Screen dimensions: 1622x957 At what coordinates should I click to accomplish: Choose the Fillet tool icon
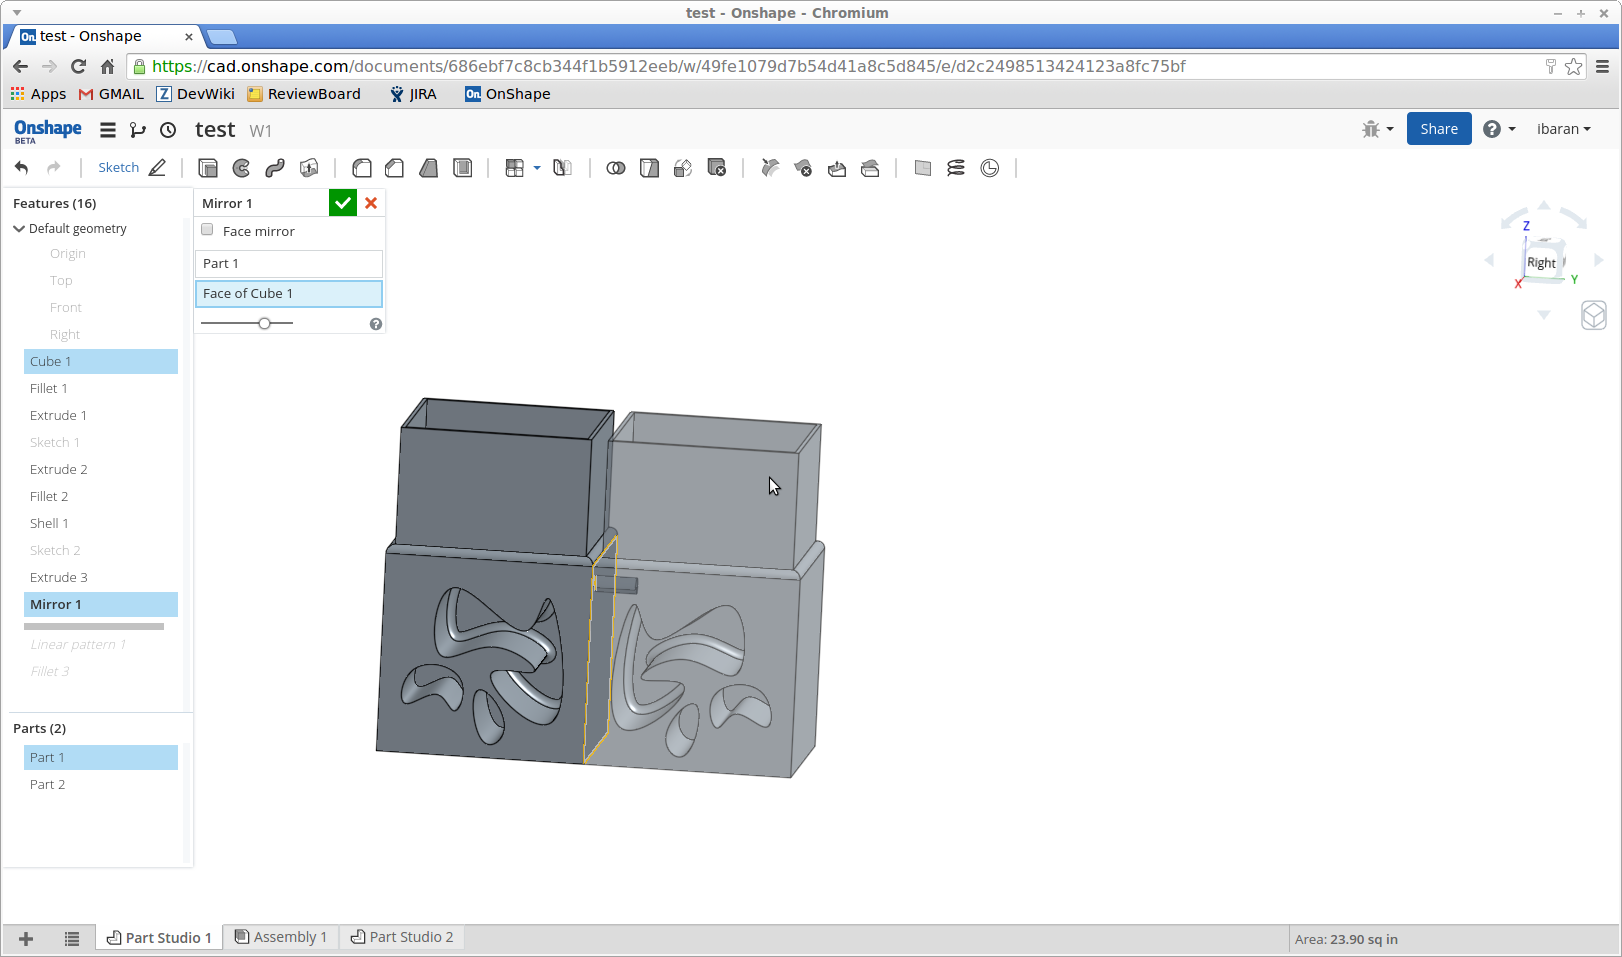[x=362, y=168]
